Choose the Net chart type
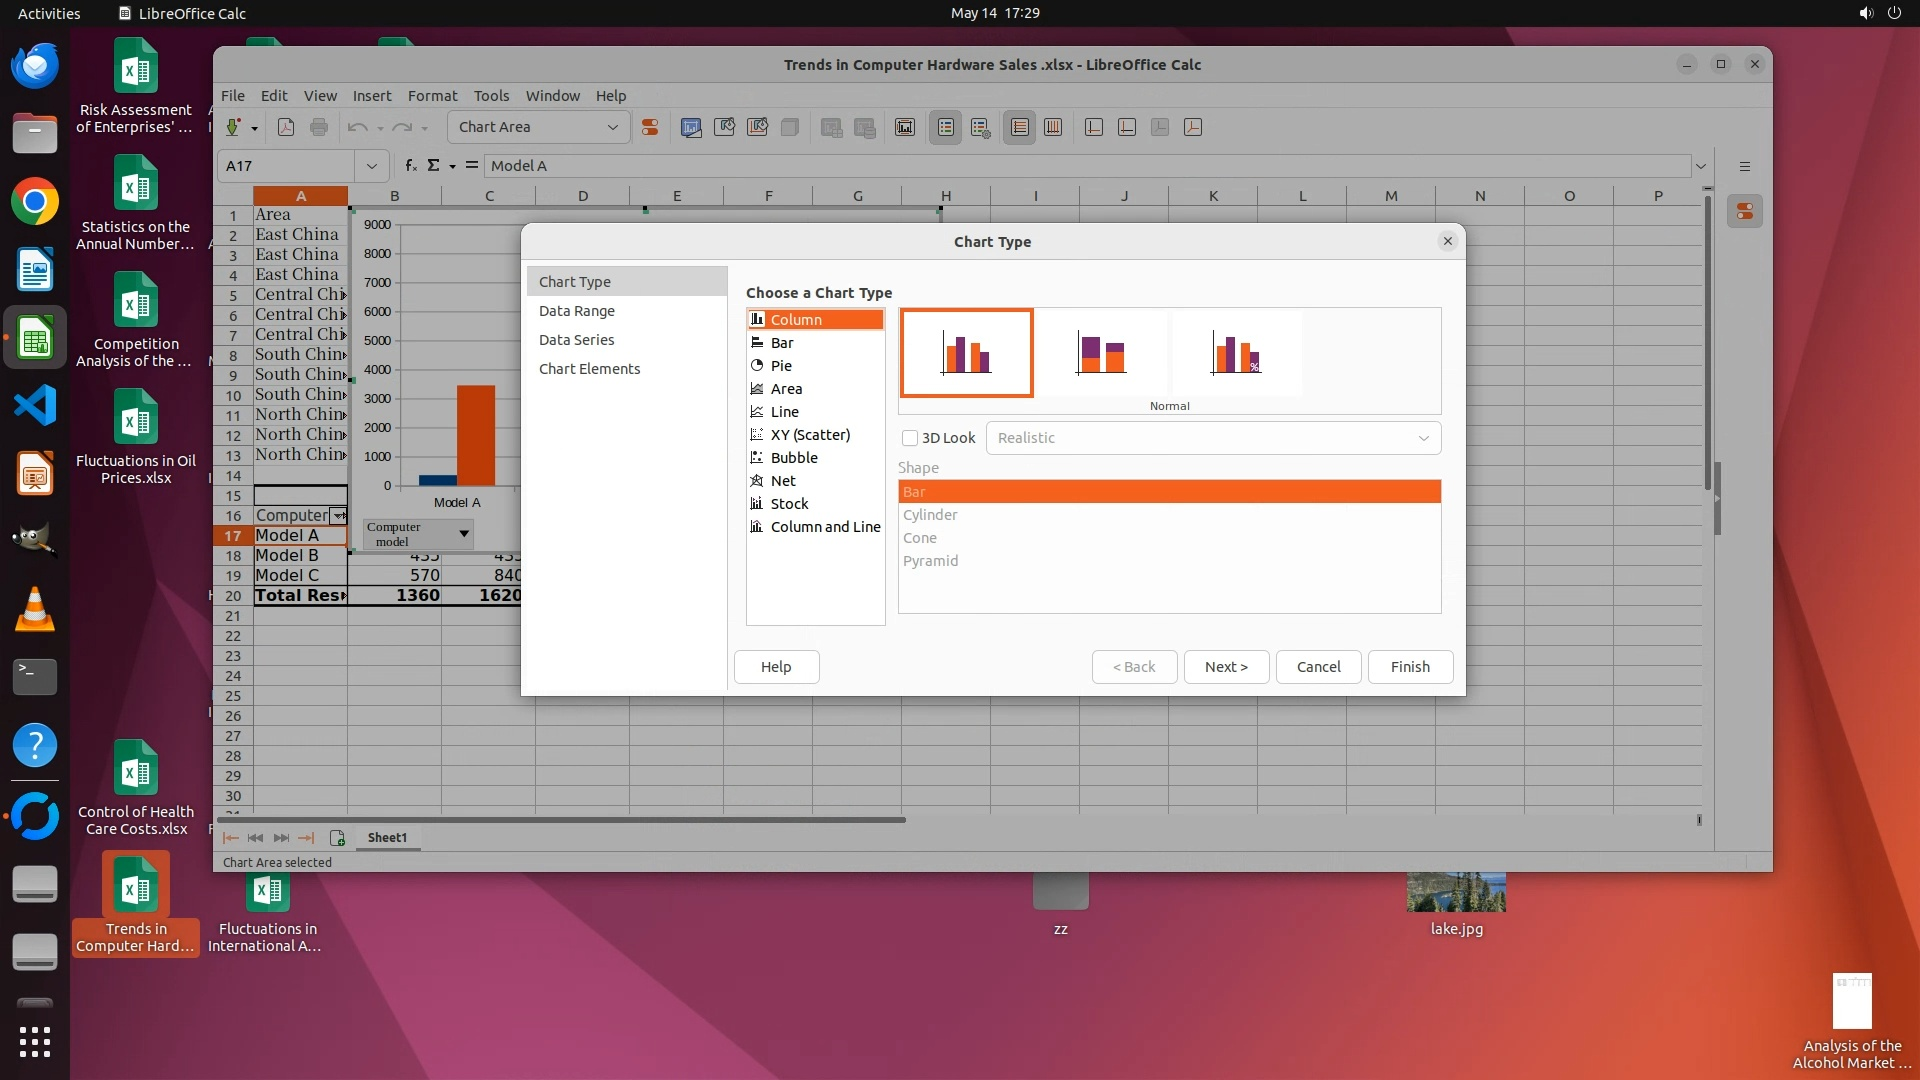Viewport: 1920px width, 1080px height. click(782, 481)
